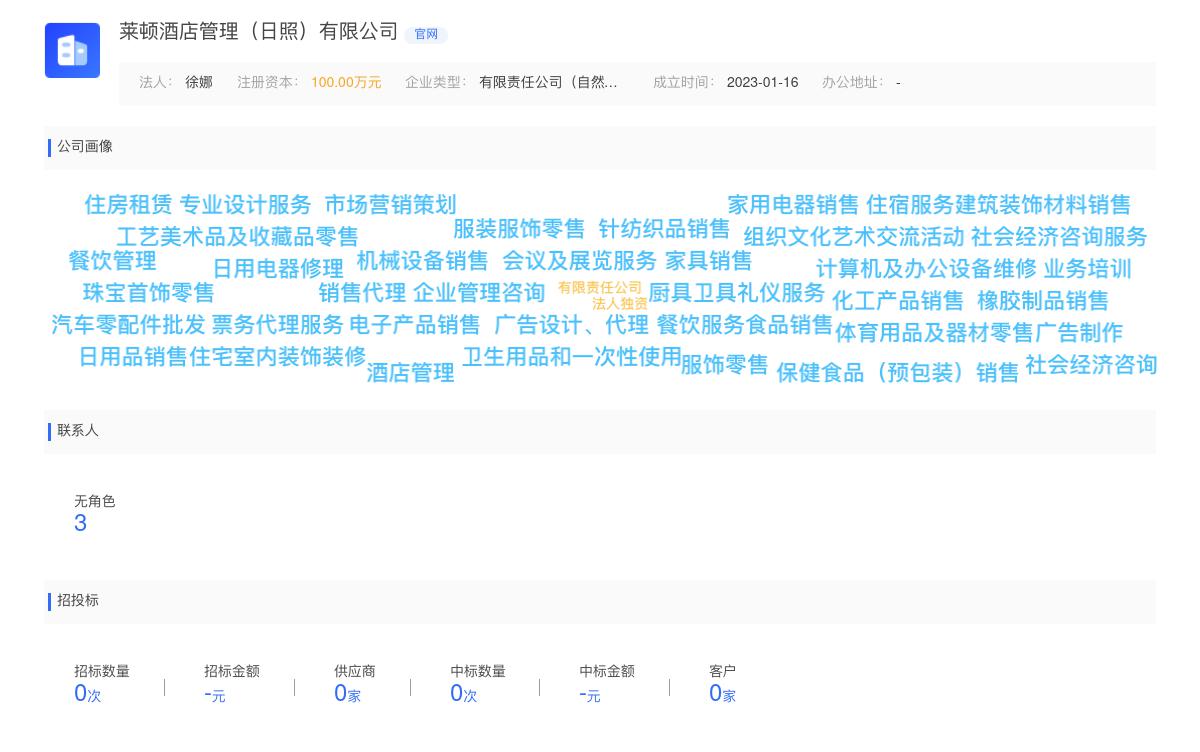Click the 化工产品销售 tag
Image resolution: width=1200 pixels, height=752 pixels.
[898, 301]
